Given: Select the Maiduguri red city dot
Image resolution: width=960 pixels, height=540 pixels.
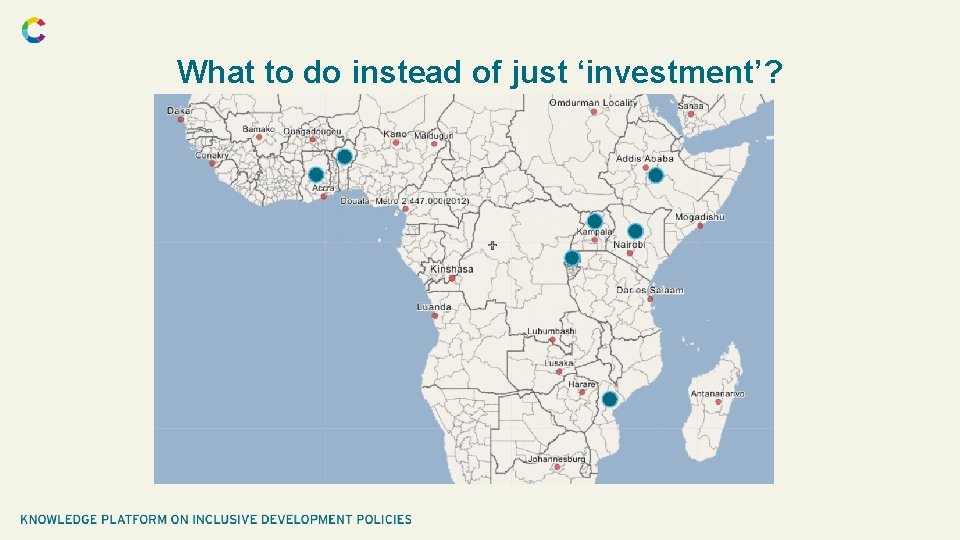Looking at the screenshot, I should point(434,144).
